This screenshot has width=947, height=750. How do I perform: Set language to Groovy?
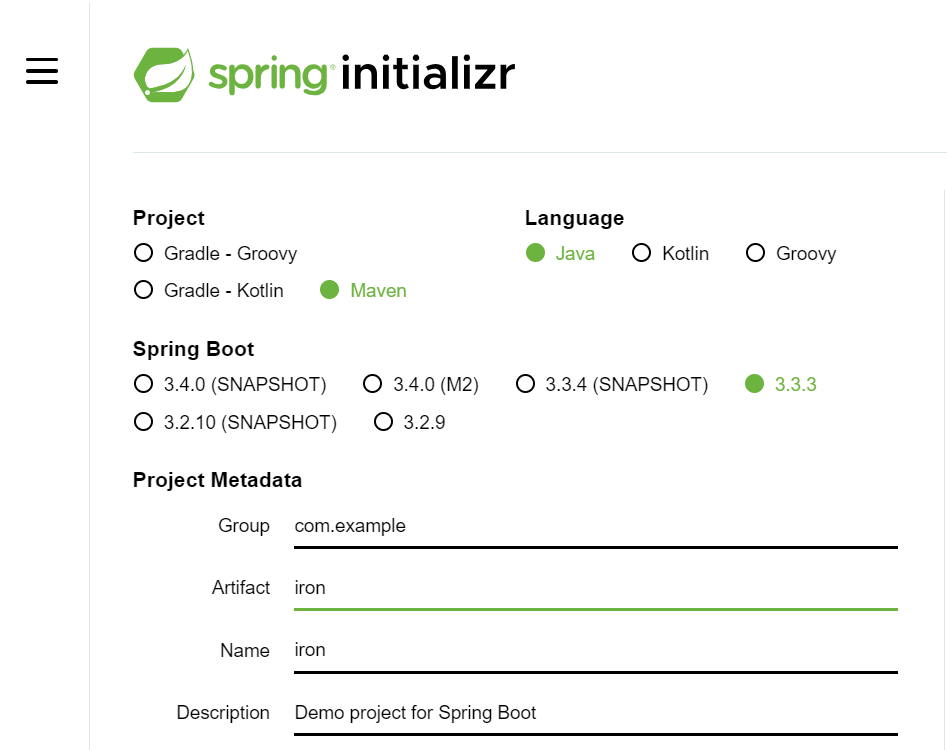coord(756,253)
